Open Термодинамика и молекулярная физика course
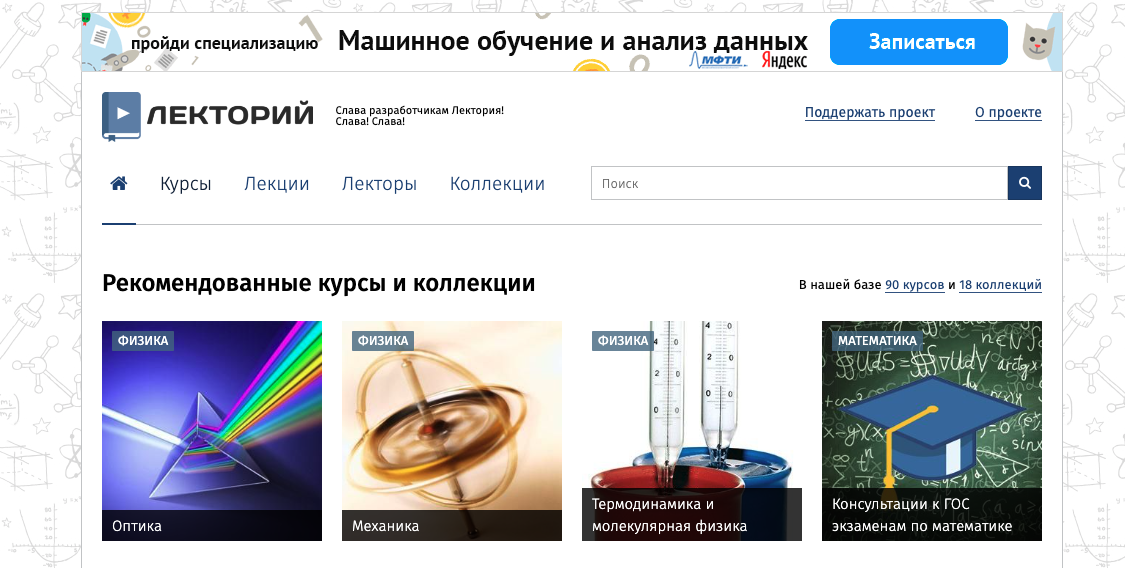The width and height of the screenshot is (1125, 568). pyautogui.click(x=692, y=430)
